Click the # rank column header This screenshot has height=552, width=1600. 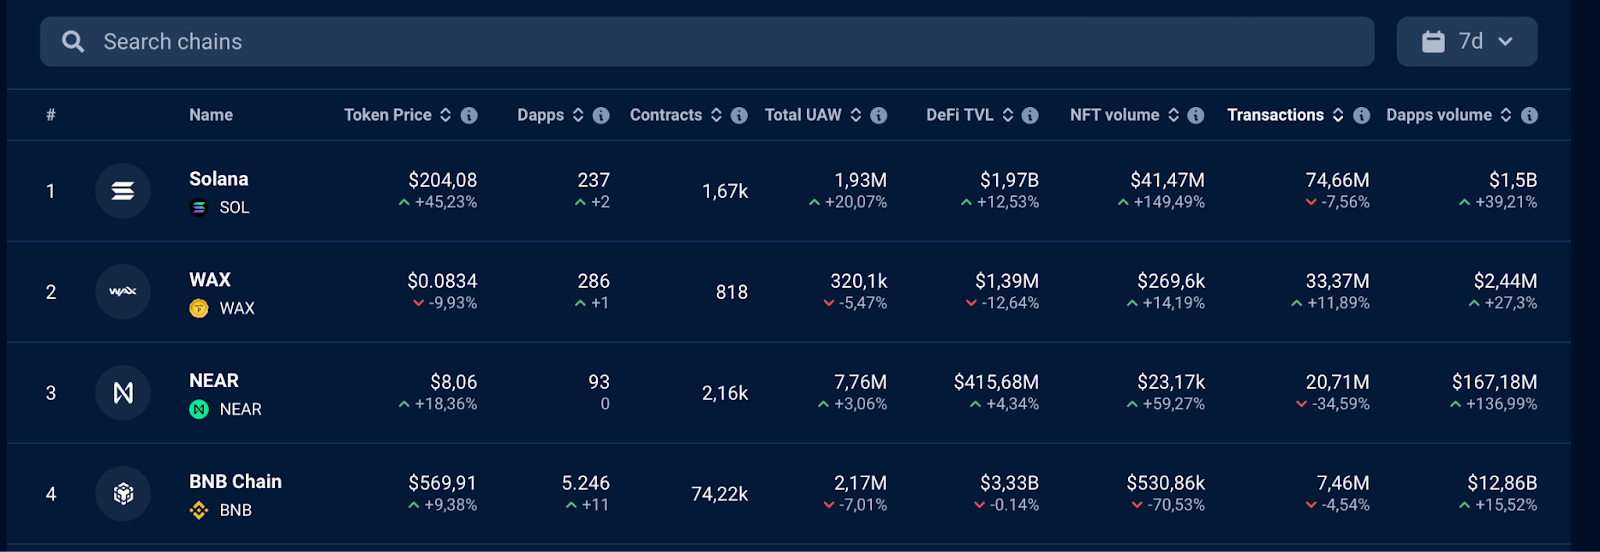click(x=51, y=115)
